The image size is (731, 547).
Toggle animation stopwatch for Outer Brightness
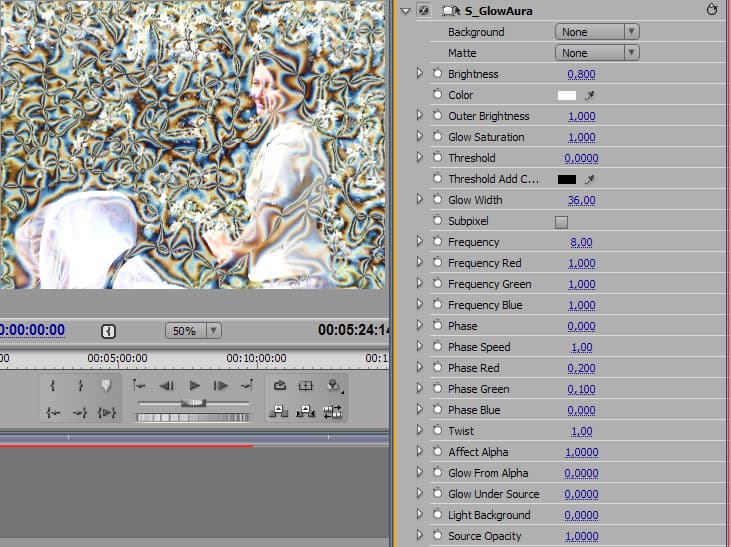[x=437, y=116]
